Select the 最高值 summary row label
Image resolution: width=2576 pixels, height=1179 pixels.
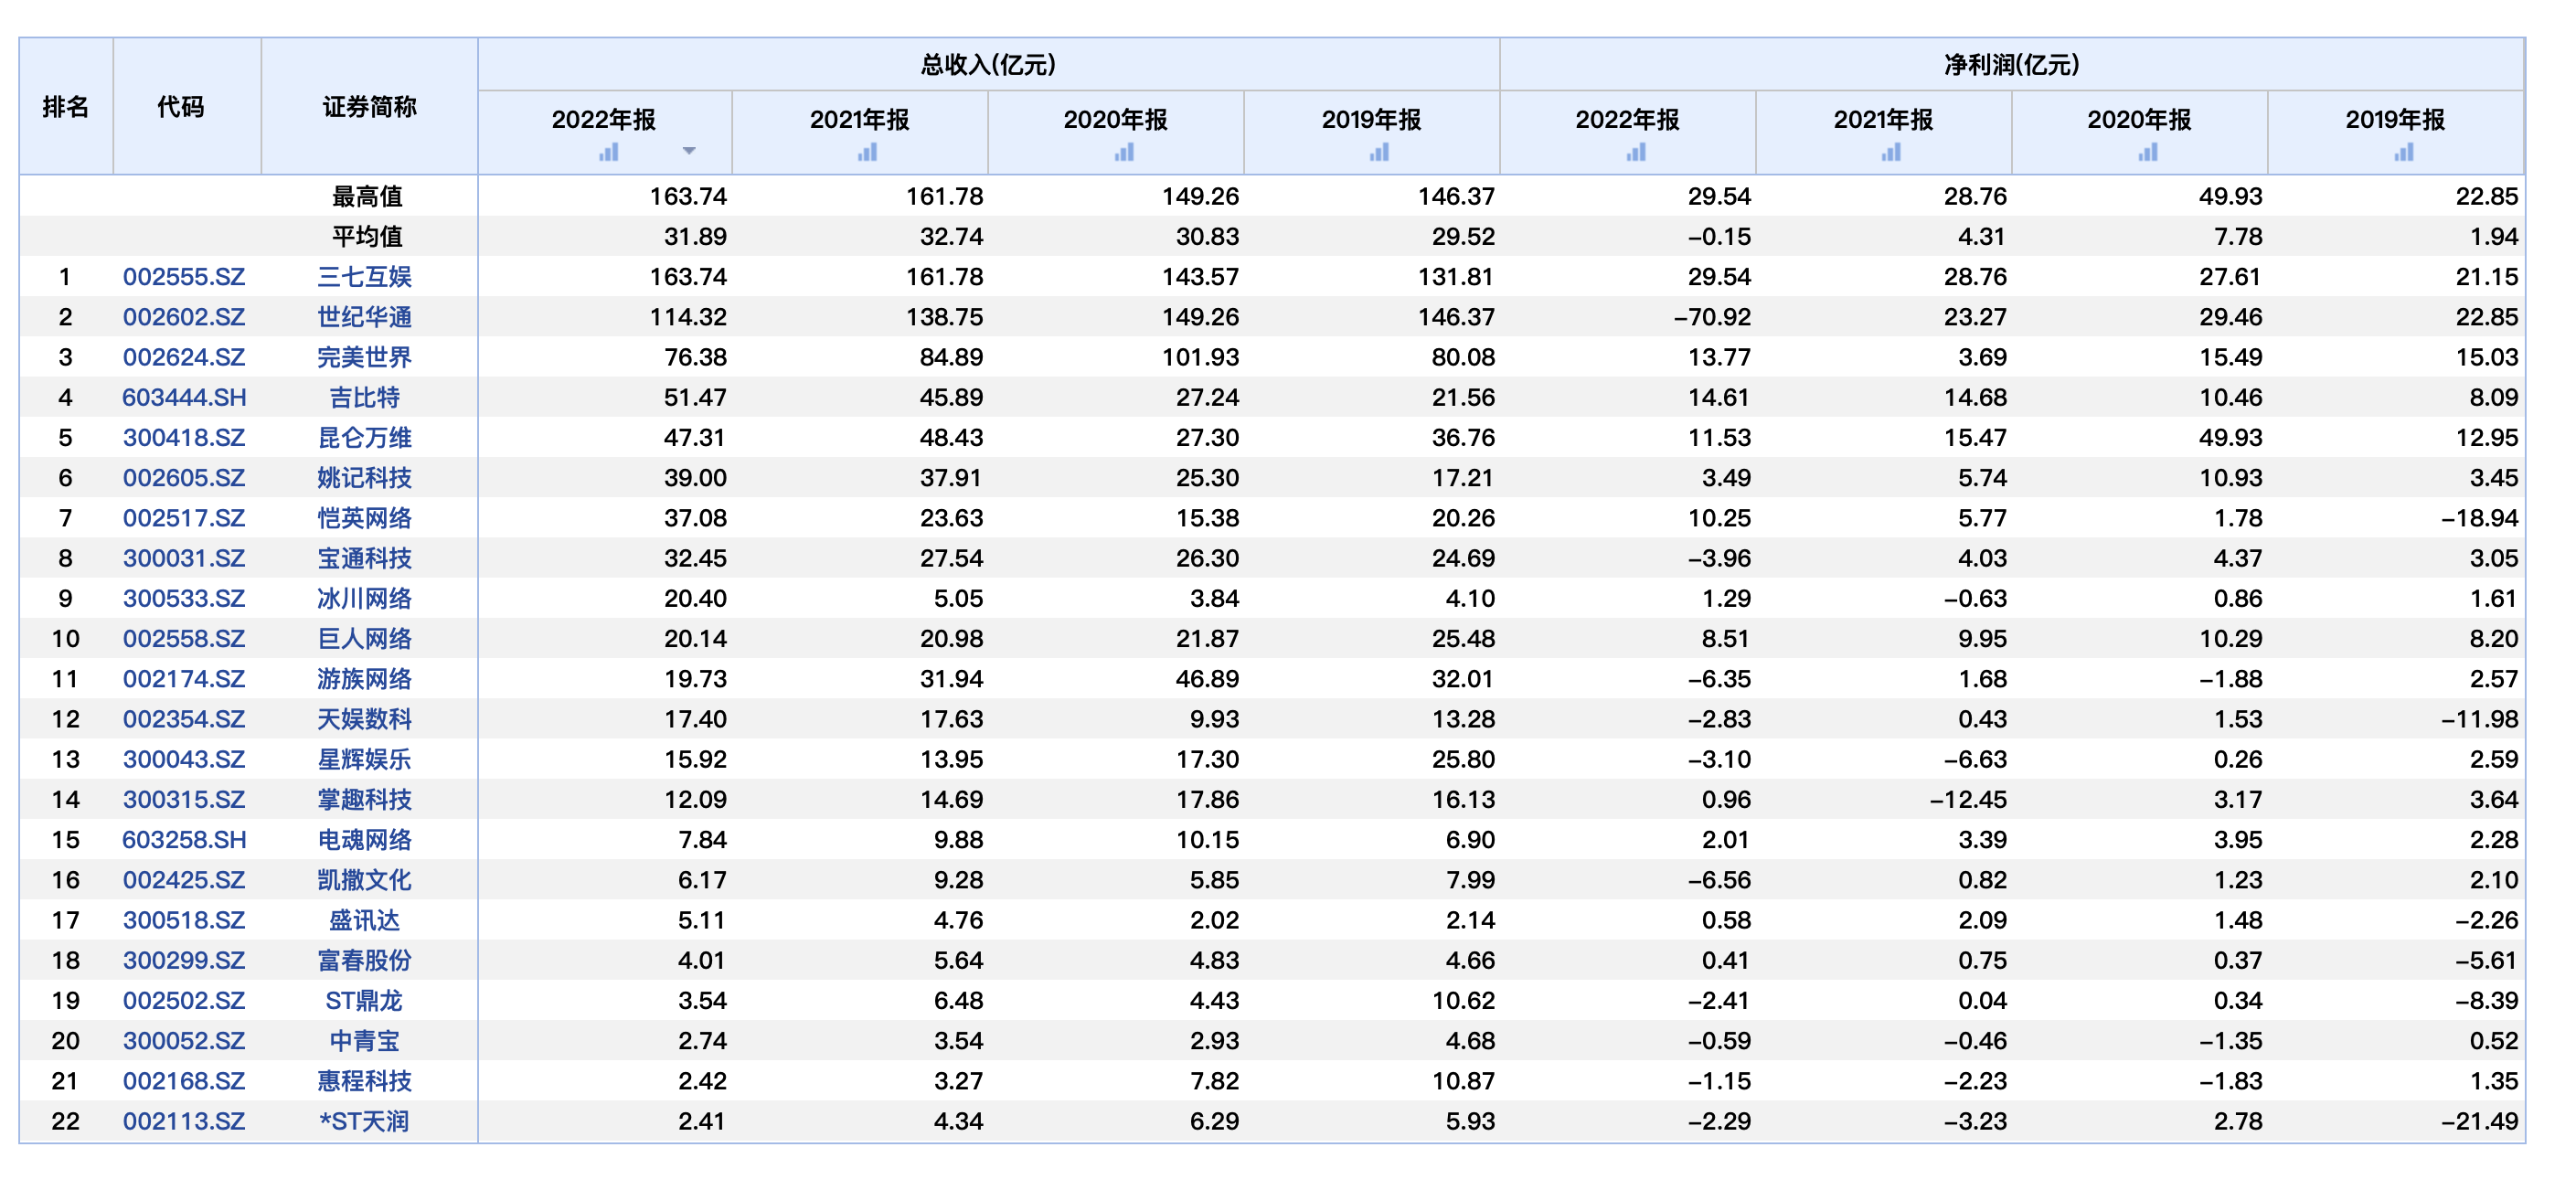pyautogui.click(x=367, y=196)
